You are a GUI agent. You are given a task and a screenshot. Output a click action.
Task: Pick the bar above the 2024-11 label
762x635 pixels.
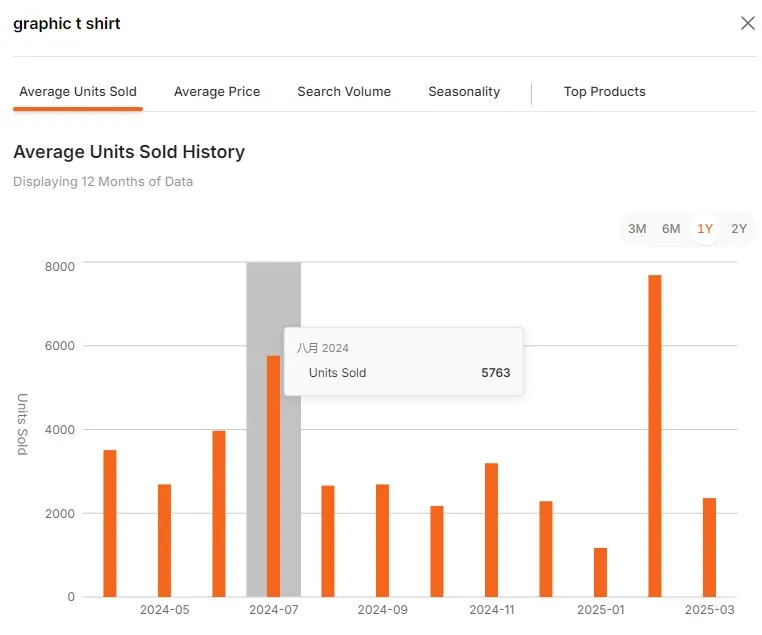pos(491,530)
